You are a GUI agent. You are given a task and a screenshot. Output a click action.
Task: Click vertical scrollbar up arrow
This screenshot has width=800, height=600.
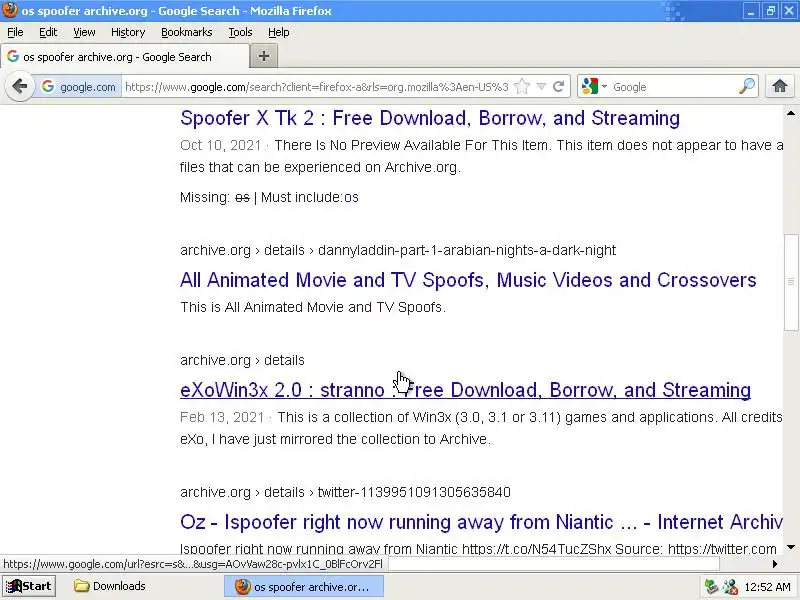coord(791,113)
